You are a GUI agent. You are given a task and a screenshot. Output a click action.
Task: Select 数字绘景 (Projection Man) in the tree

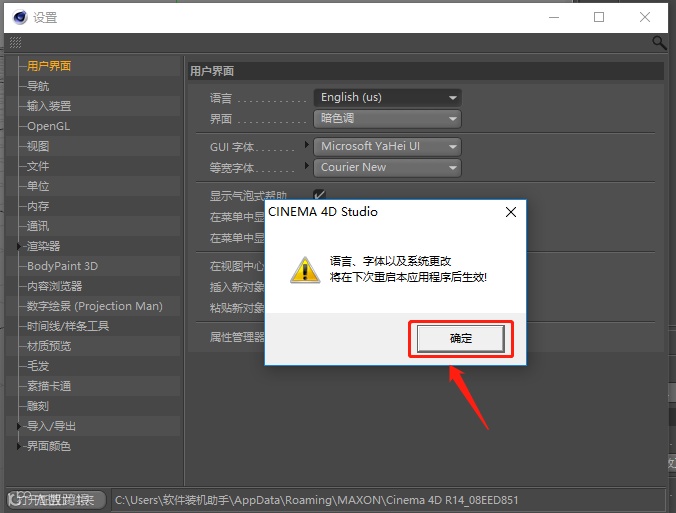[x=95, y=306]
